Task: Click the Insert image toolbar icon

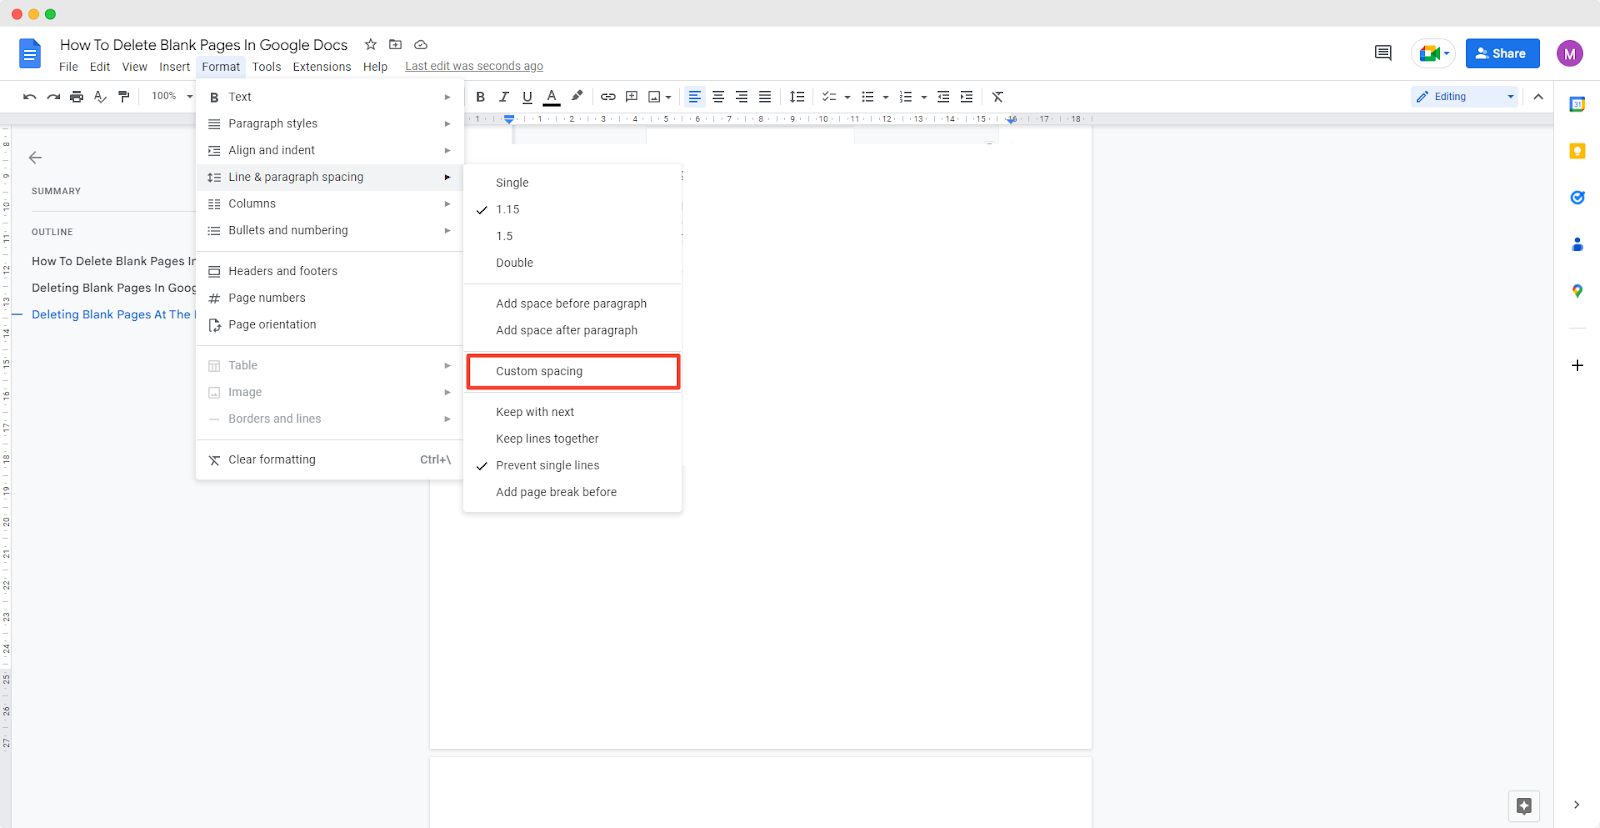Action: (x=655, y=97)
